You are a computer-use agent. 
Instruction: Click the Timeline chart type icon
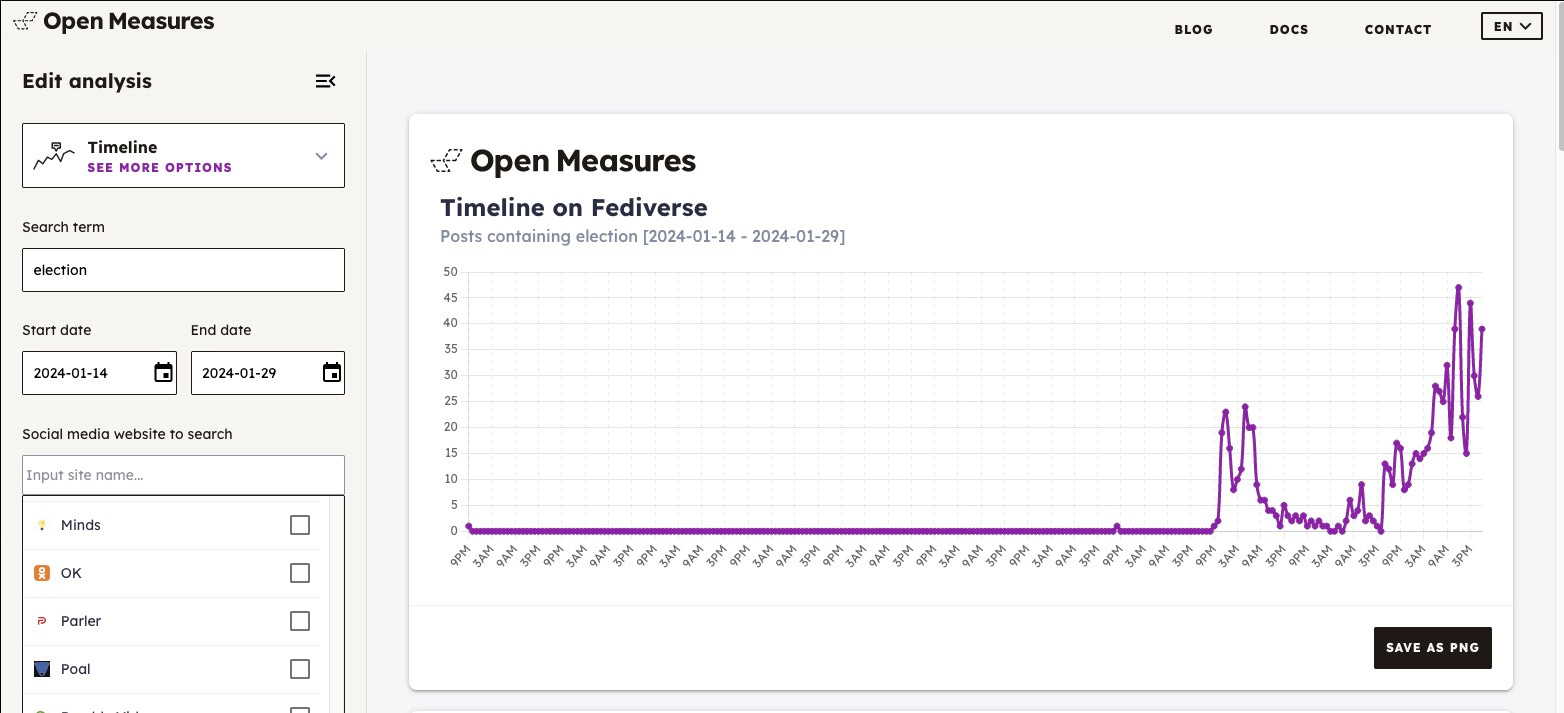(54, 155)
